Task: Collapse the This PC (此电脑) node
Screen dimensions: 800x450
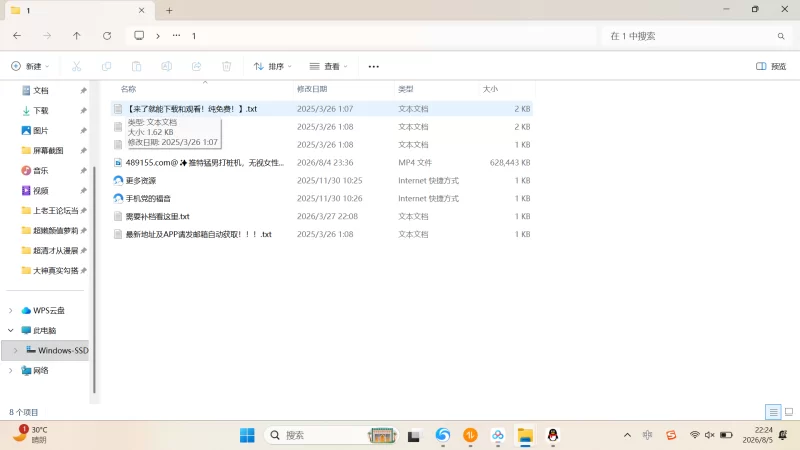Action: [10, 330]
